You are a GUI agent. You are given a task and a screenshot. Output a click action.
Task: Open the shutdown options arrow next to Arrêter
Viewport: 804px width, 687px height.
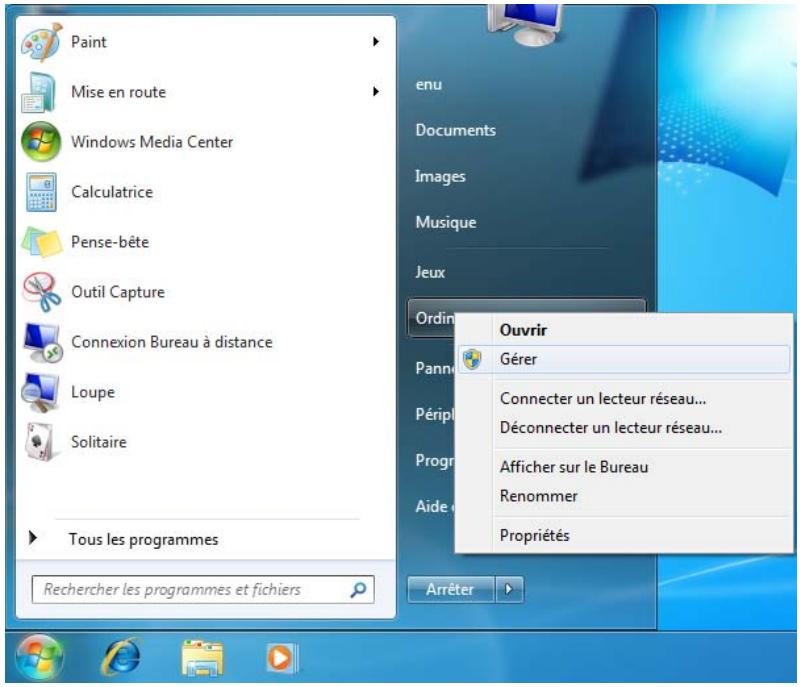(509, 590)
